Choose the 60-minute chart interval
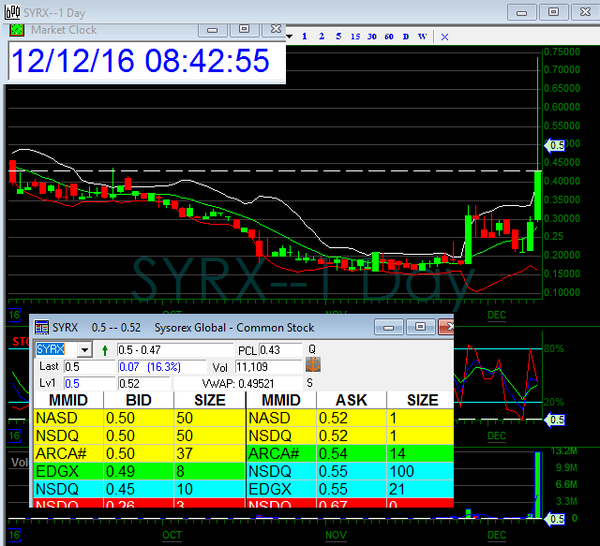Screen dimensions: 600x546 click(x=388, y=36)
